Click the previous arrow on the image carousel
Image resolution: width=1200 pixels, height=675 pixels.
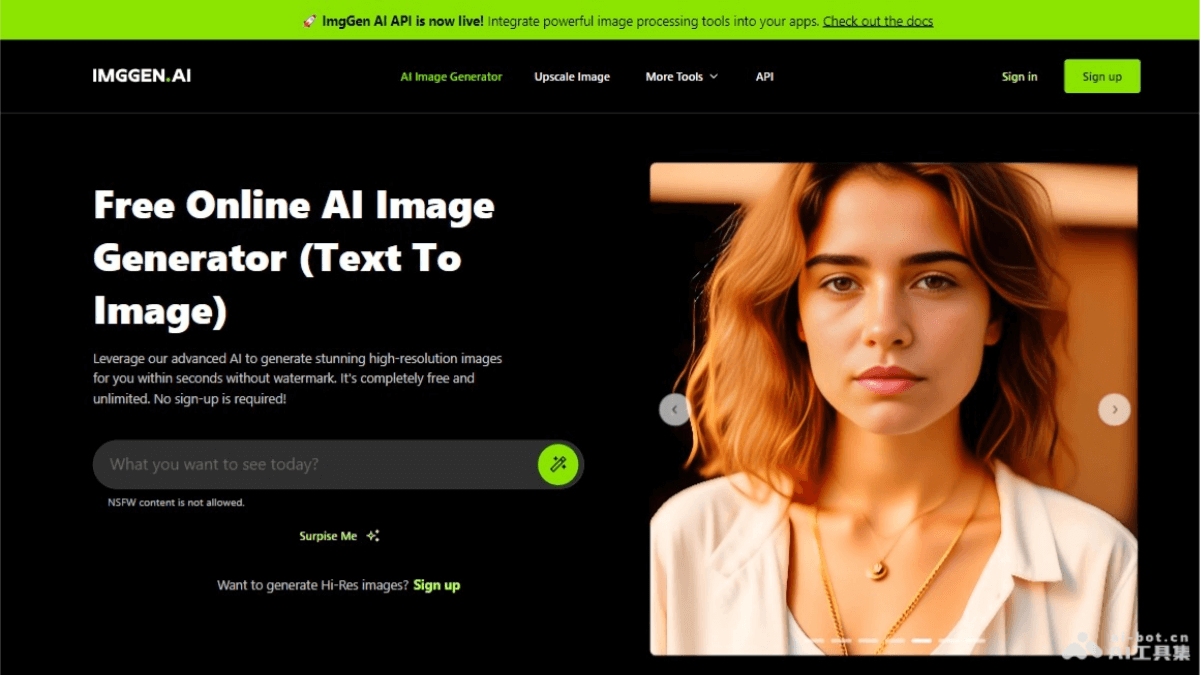[674, 409]
